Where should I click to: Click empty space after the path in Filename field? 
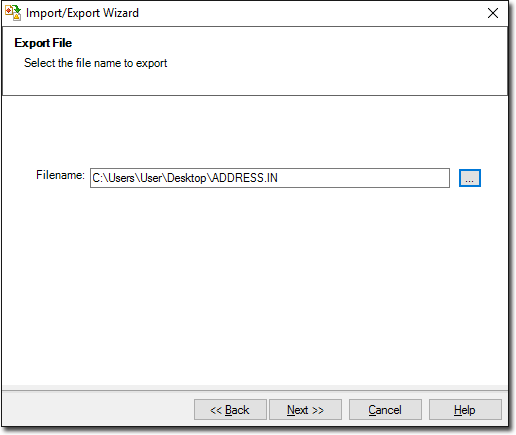(363, 178)
